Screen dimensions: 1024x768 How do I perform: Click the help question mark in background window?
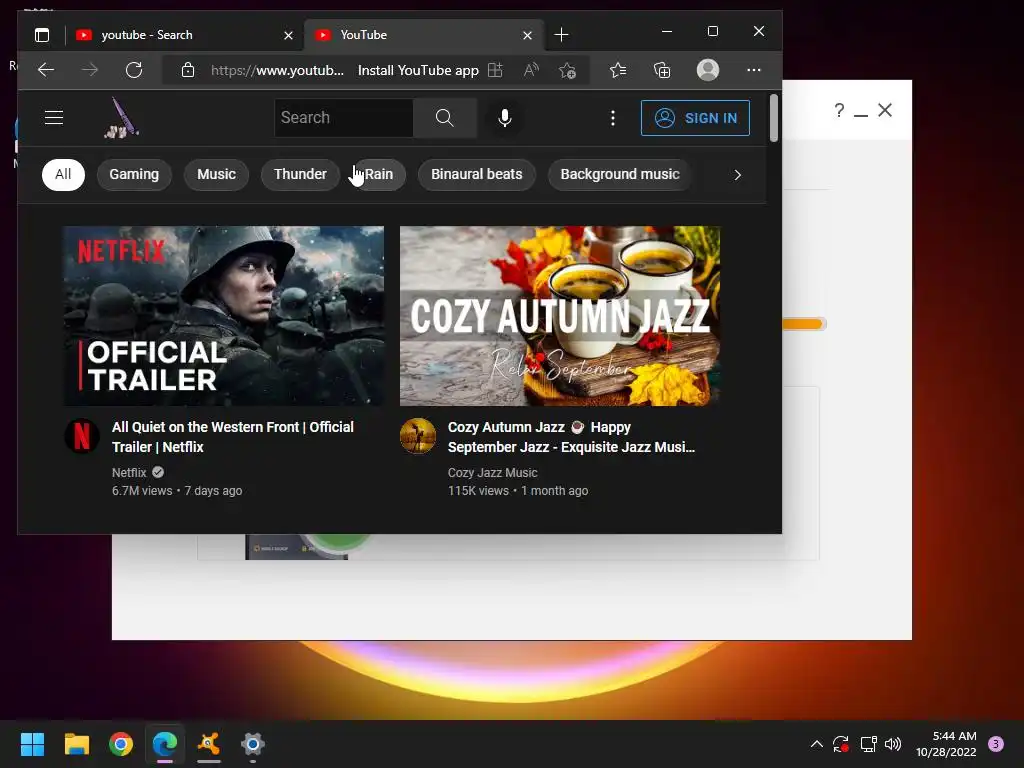pos(839,110)
